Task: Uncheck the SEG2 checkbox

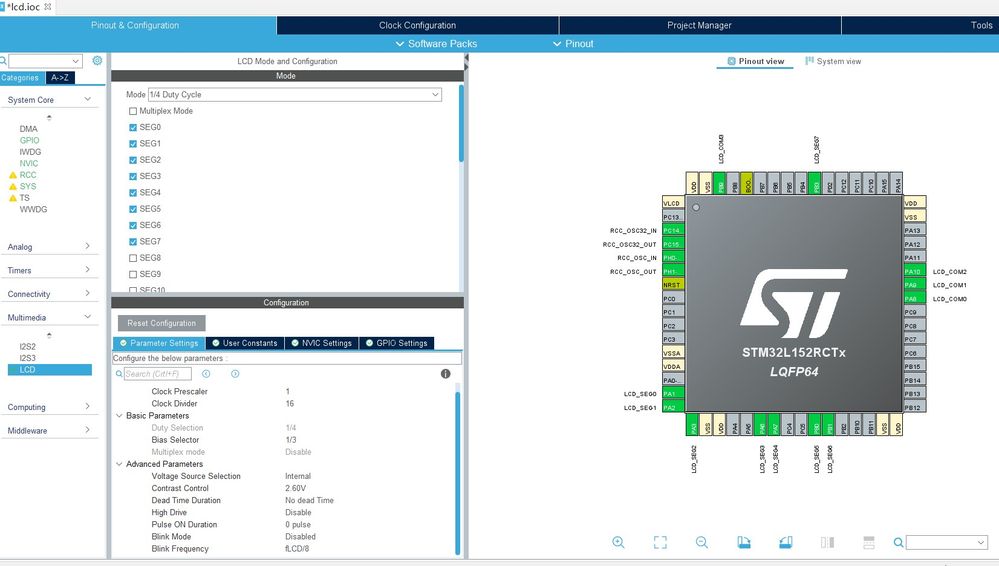Action: coord(133,160)
